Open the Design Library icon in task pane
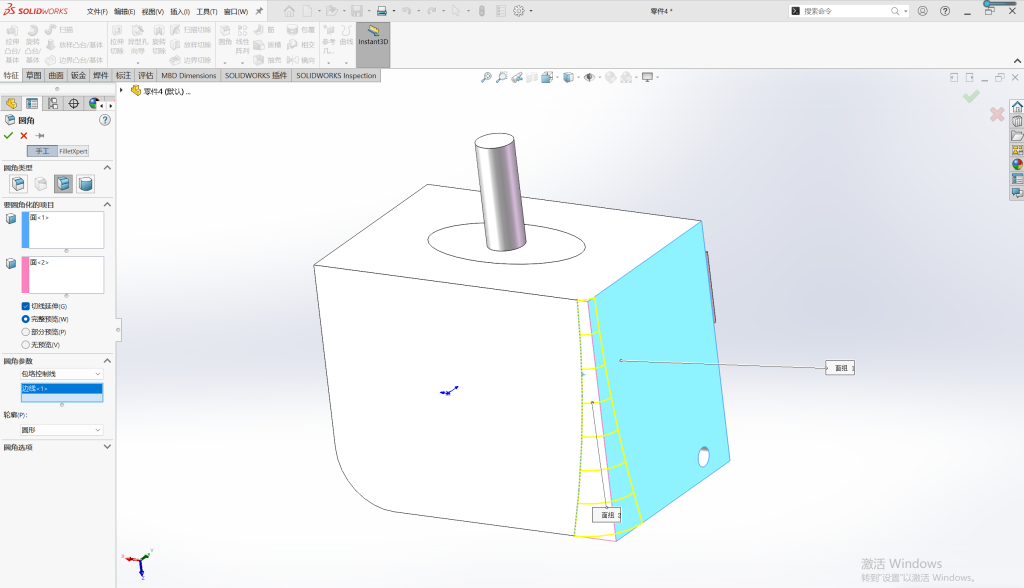 tap(1017, 121)
